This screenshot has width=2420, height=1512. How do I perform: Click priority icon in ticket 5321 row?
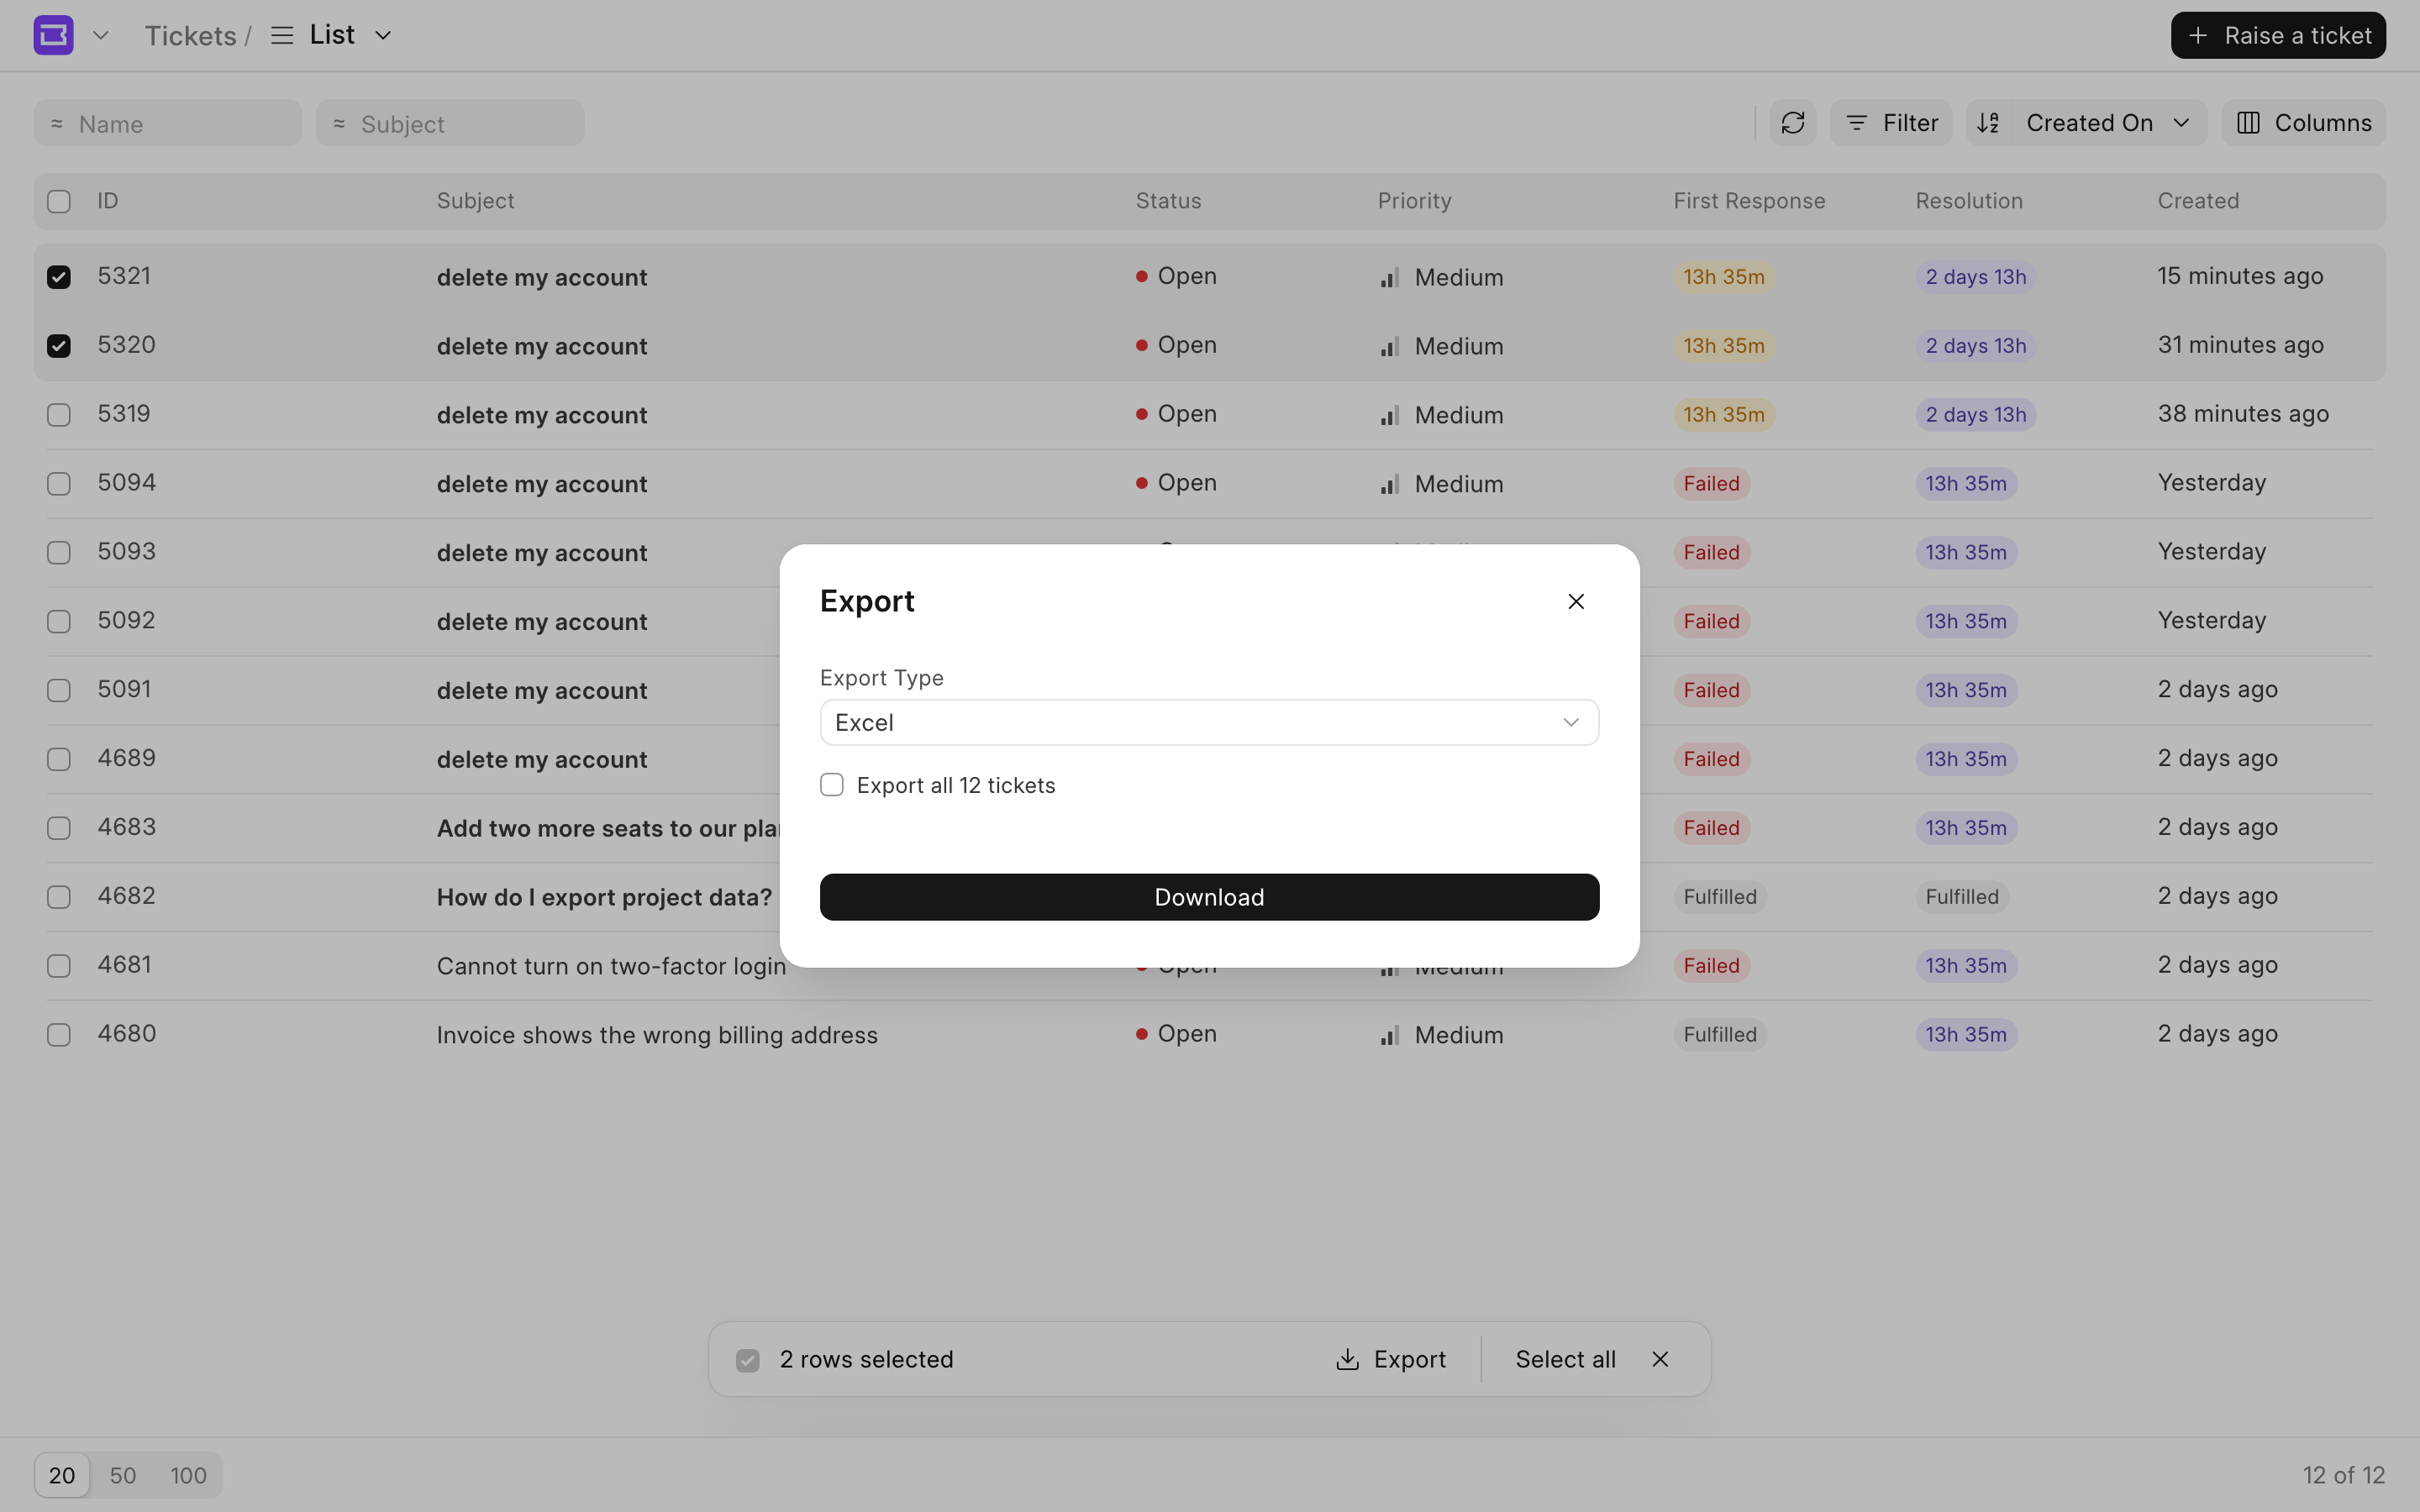coord(1389,278)
